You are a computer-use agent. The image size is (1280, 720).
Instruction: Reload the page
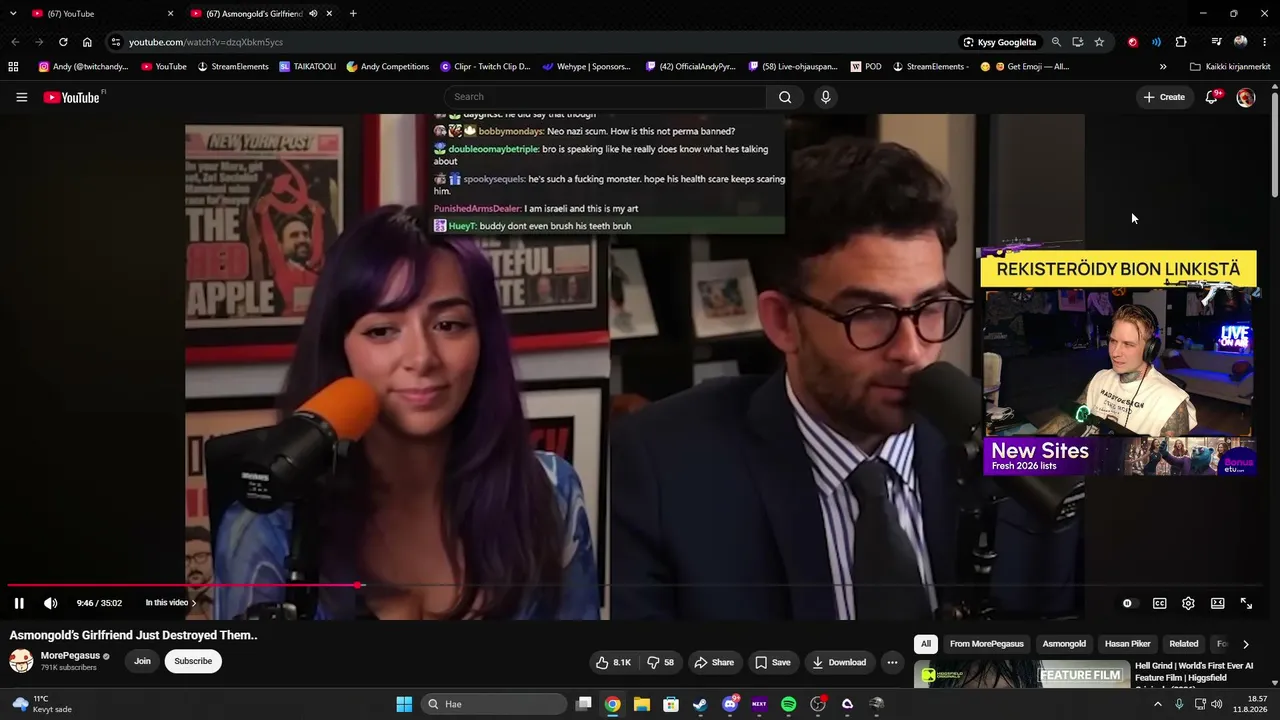pyautogui.click(x=63, y=42)
